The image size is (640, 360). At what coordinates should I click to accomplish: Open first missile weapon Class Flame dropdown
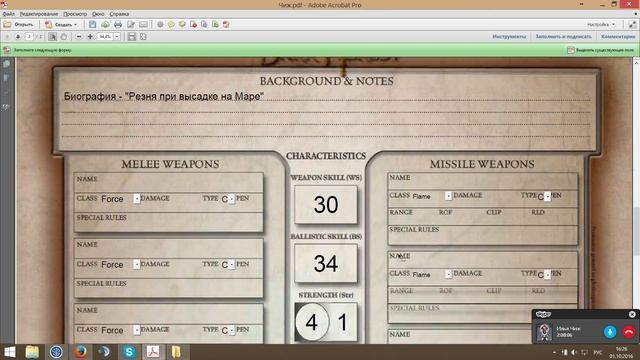click(448, 196)
